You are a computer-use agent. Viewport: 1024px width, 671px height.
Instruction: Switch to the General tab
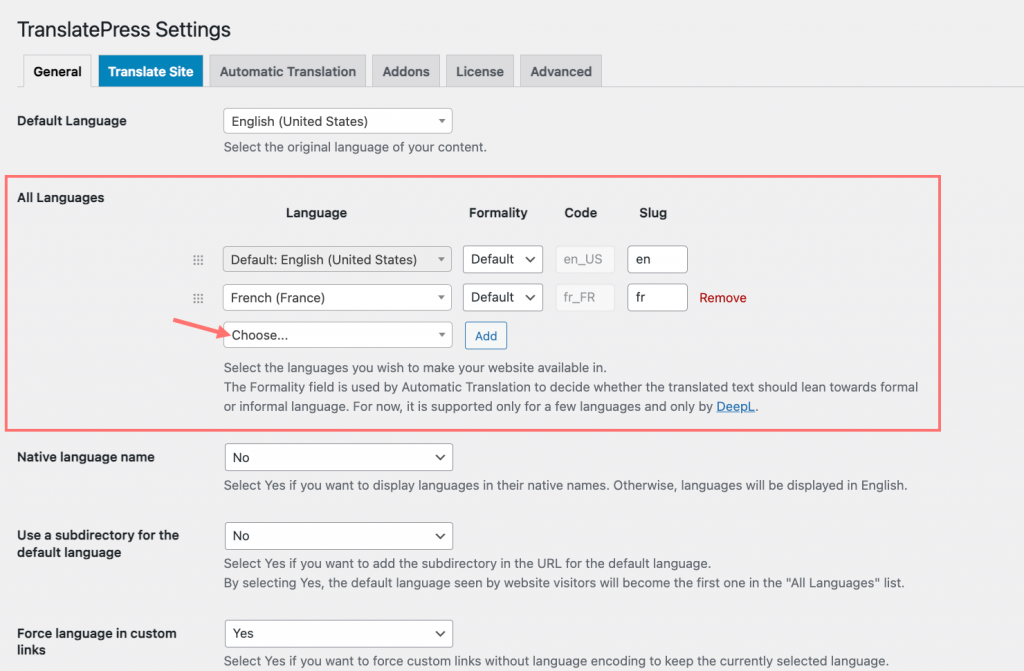(x=57, y=71)
